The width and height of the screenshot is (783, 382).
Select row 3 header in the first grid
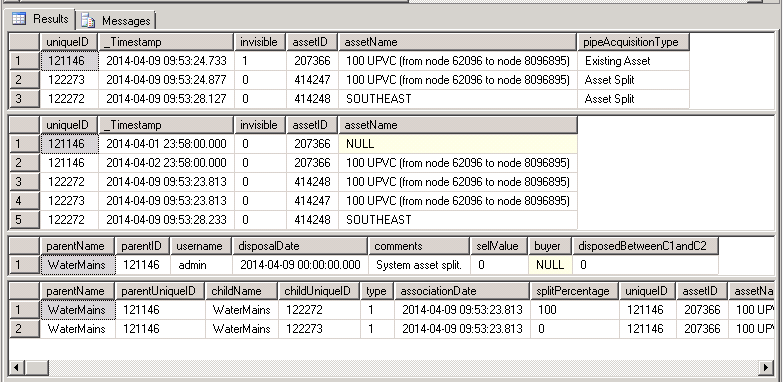tap(24, 99)
